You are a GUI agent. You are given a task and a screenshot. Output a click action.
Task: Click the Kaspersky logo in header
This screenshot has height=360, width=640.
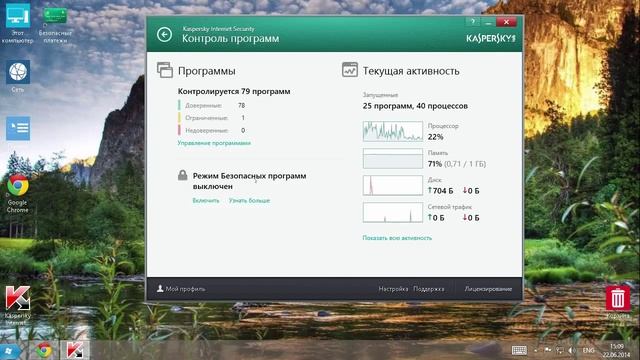pyautogui.click(x=491, y=38)
